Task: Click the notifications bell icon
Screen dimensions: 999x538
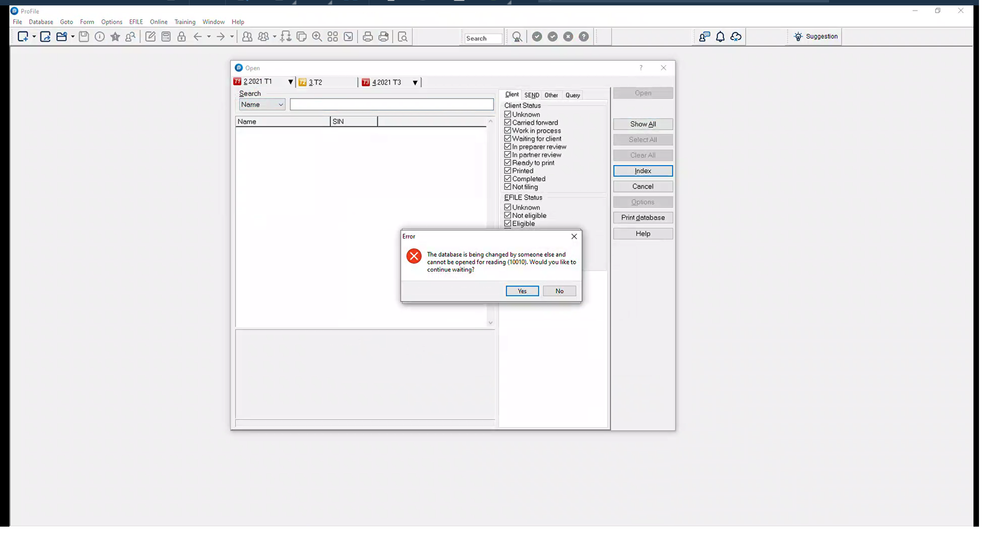Action: 720,37
